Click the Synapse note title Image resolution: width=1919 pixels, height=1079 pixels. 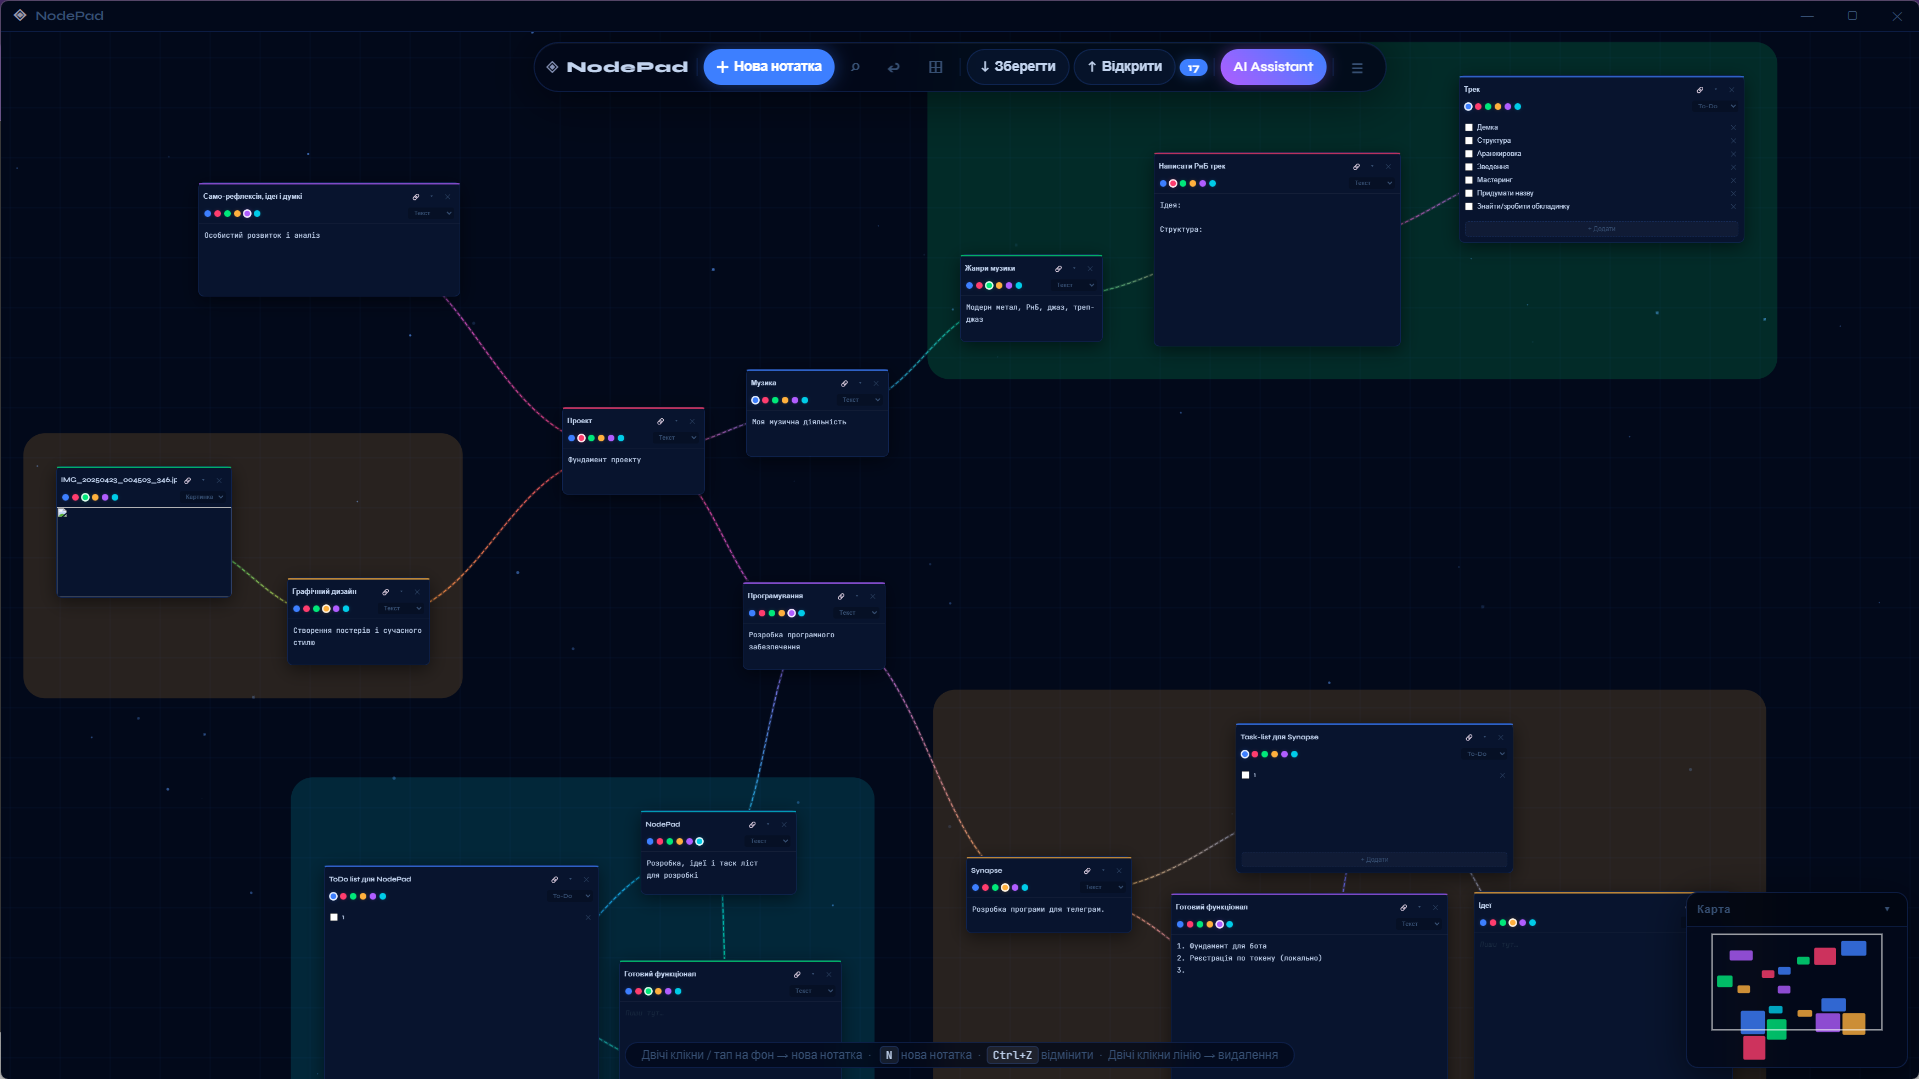[x=986, y=871]
